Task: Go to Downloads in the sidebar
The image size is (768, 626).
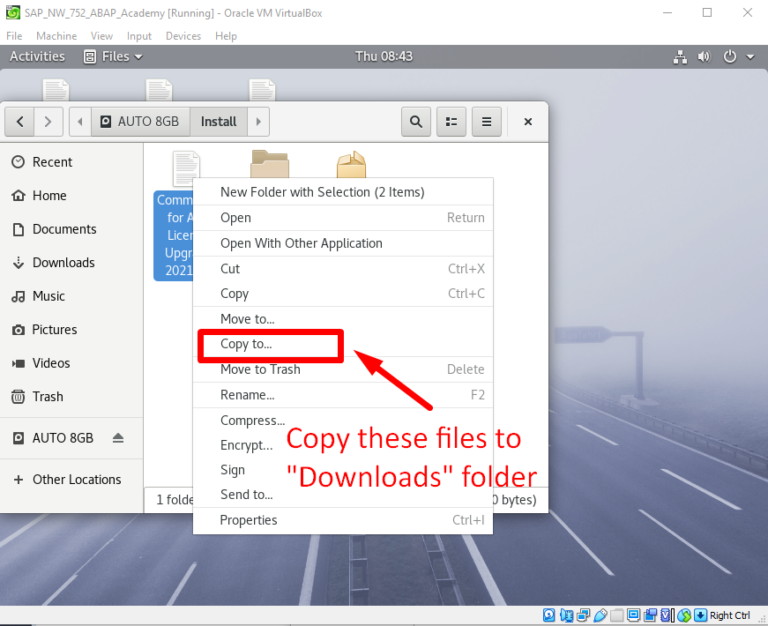Action: pos(63,263)
